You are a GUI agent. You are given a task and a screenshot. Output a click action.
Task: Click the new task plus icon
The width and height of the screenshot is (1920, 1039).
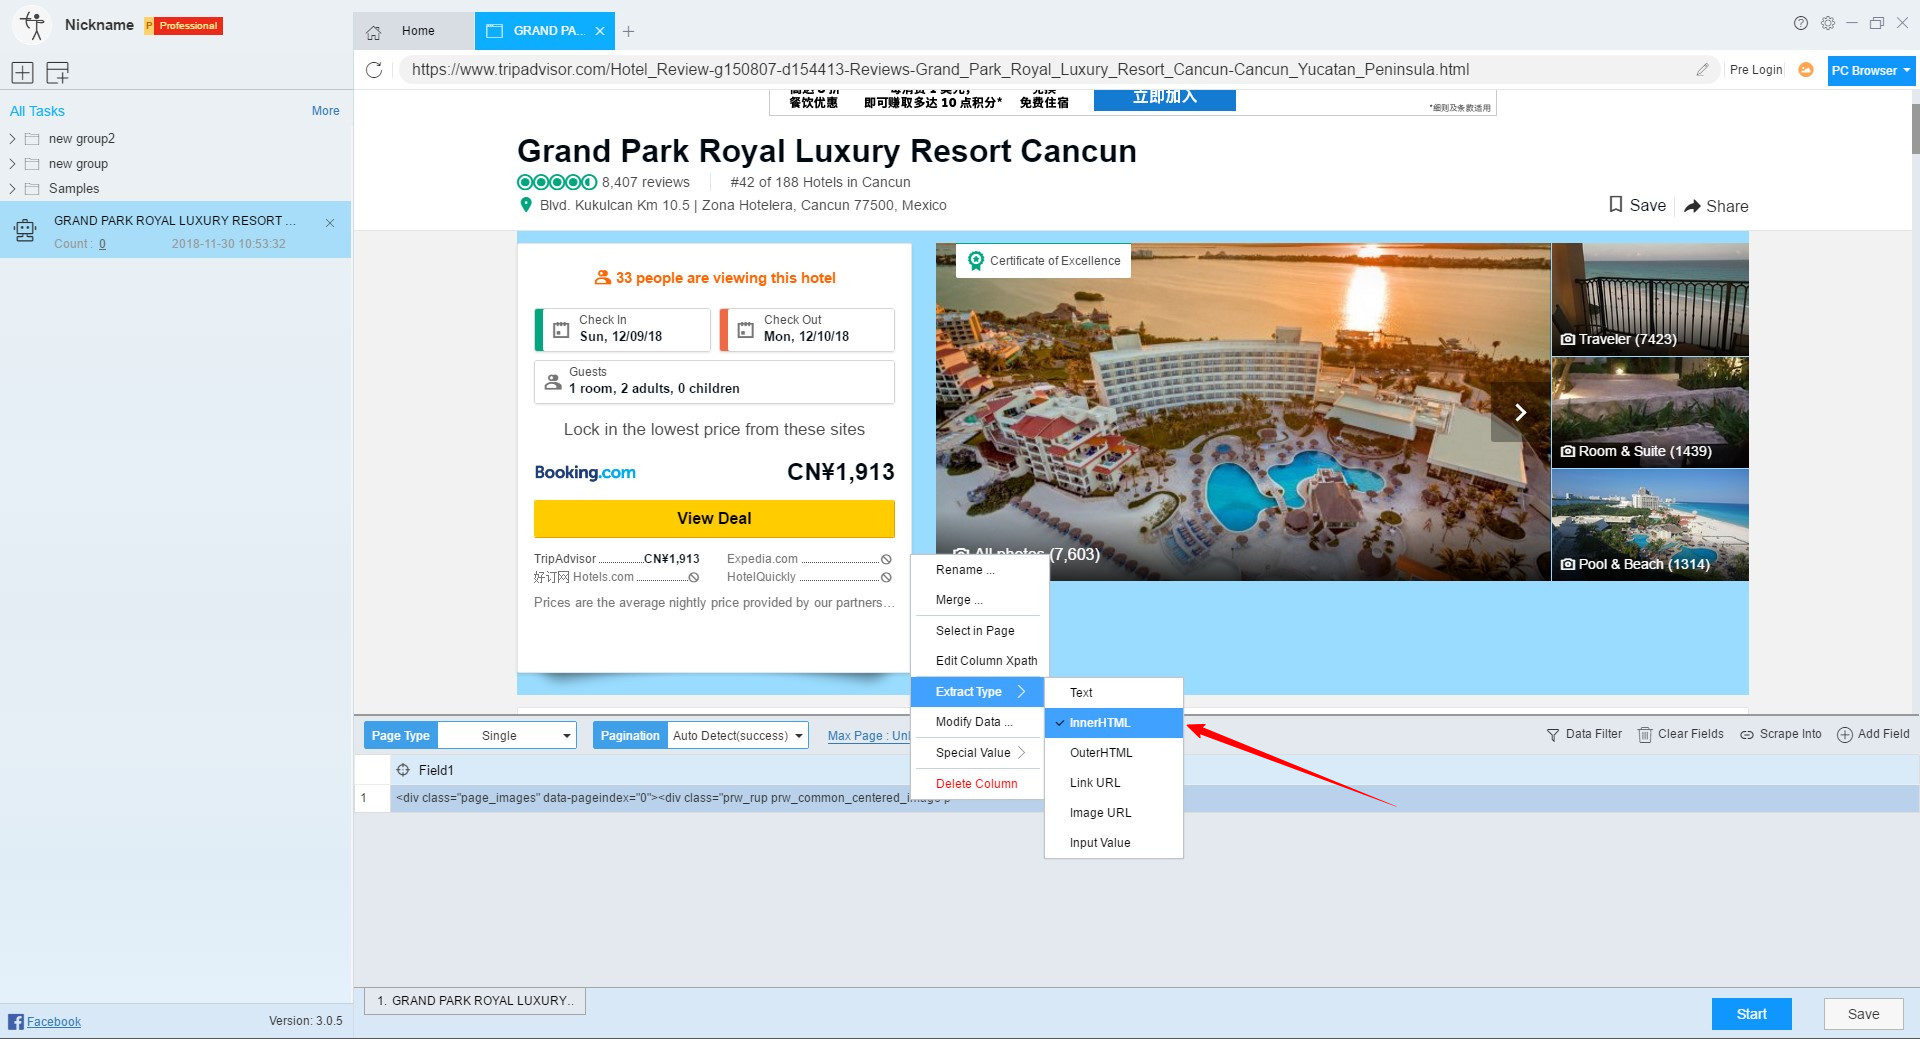(22, 72)
